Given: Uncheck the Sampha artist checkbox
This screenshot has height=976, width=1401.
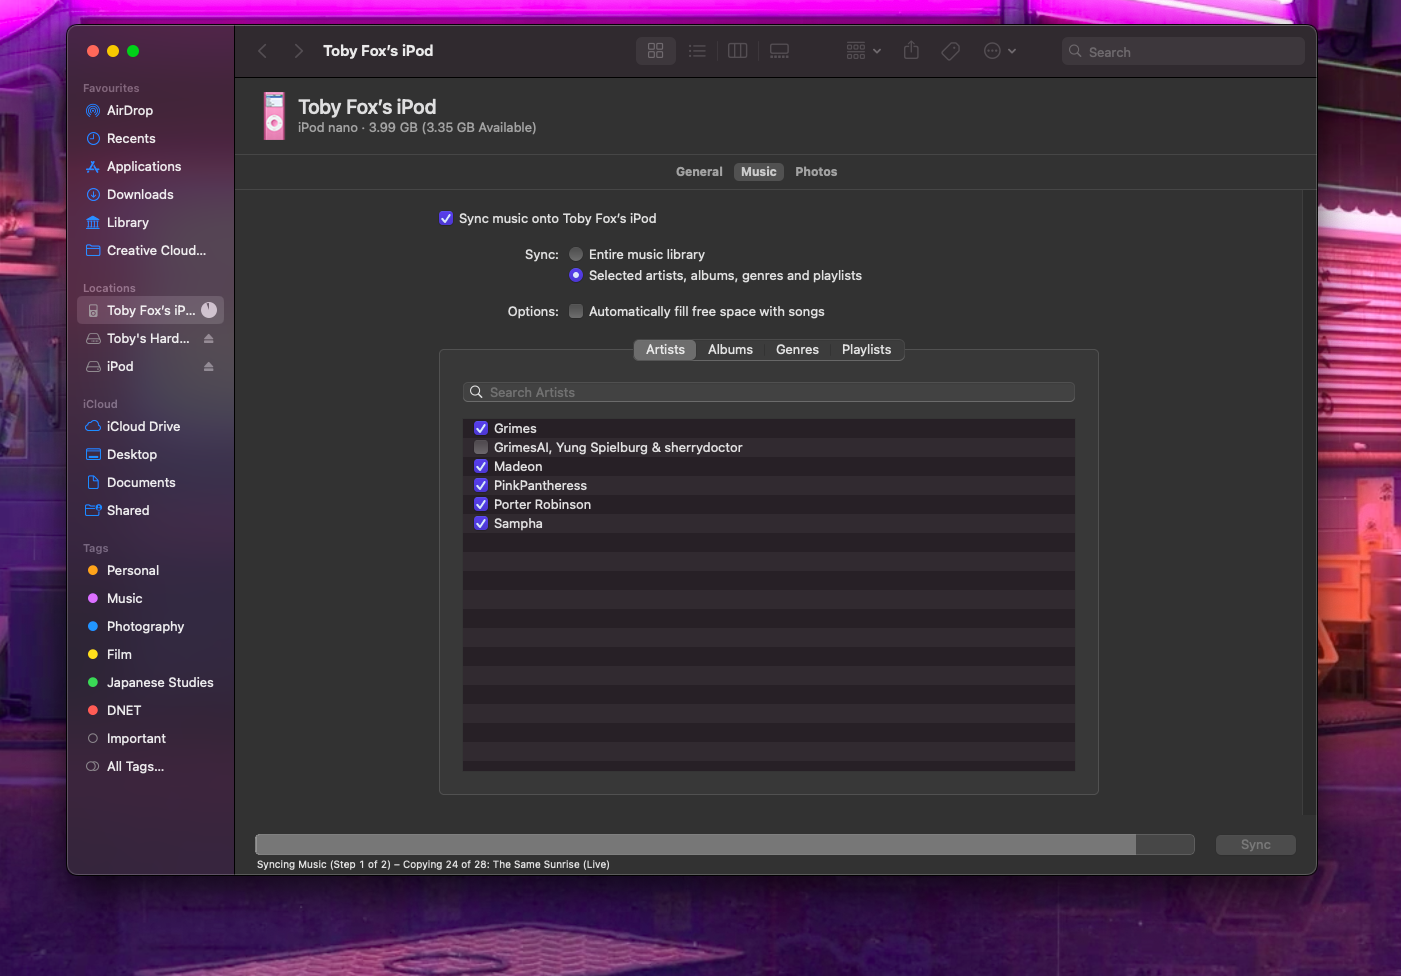Looking at the screenshot, I should click(481, 523).
